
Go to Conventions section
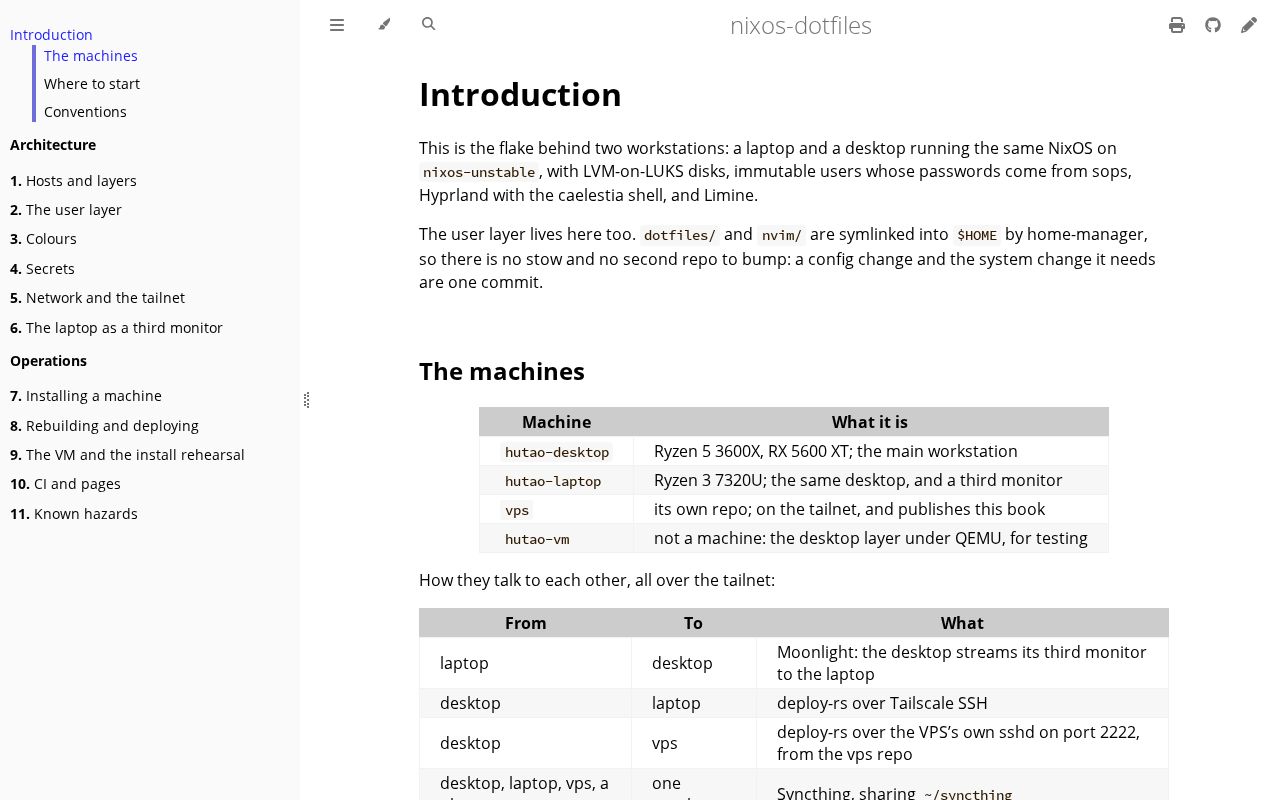[x=85, y=112]
